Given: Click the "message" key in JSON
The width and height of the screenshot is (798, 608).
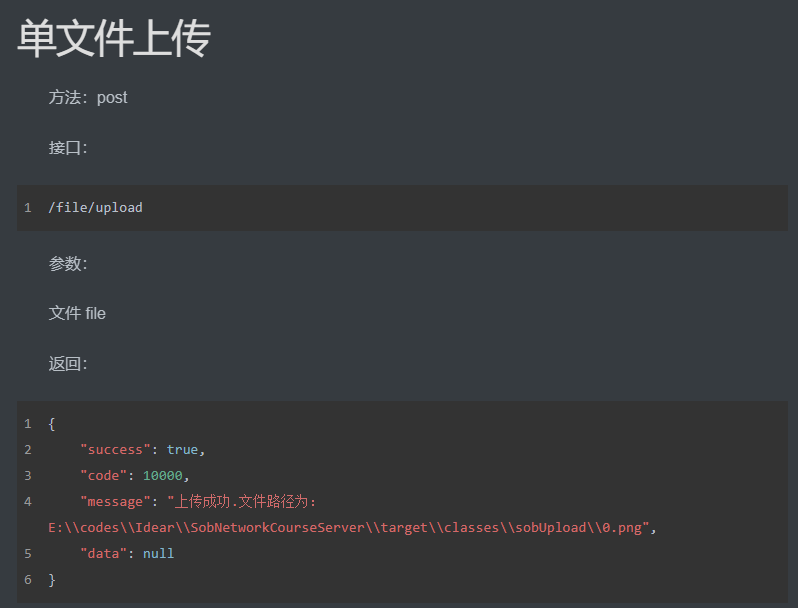Looking at the screenshot, I should [x=115, y=502].
